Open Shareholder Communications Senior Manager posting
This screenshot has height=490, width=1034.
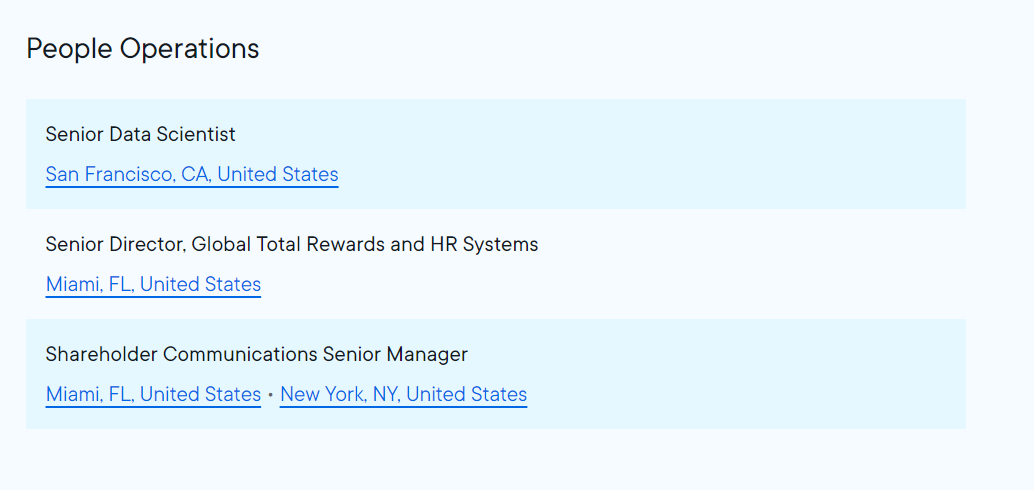[x=256, y=354]
